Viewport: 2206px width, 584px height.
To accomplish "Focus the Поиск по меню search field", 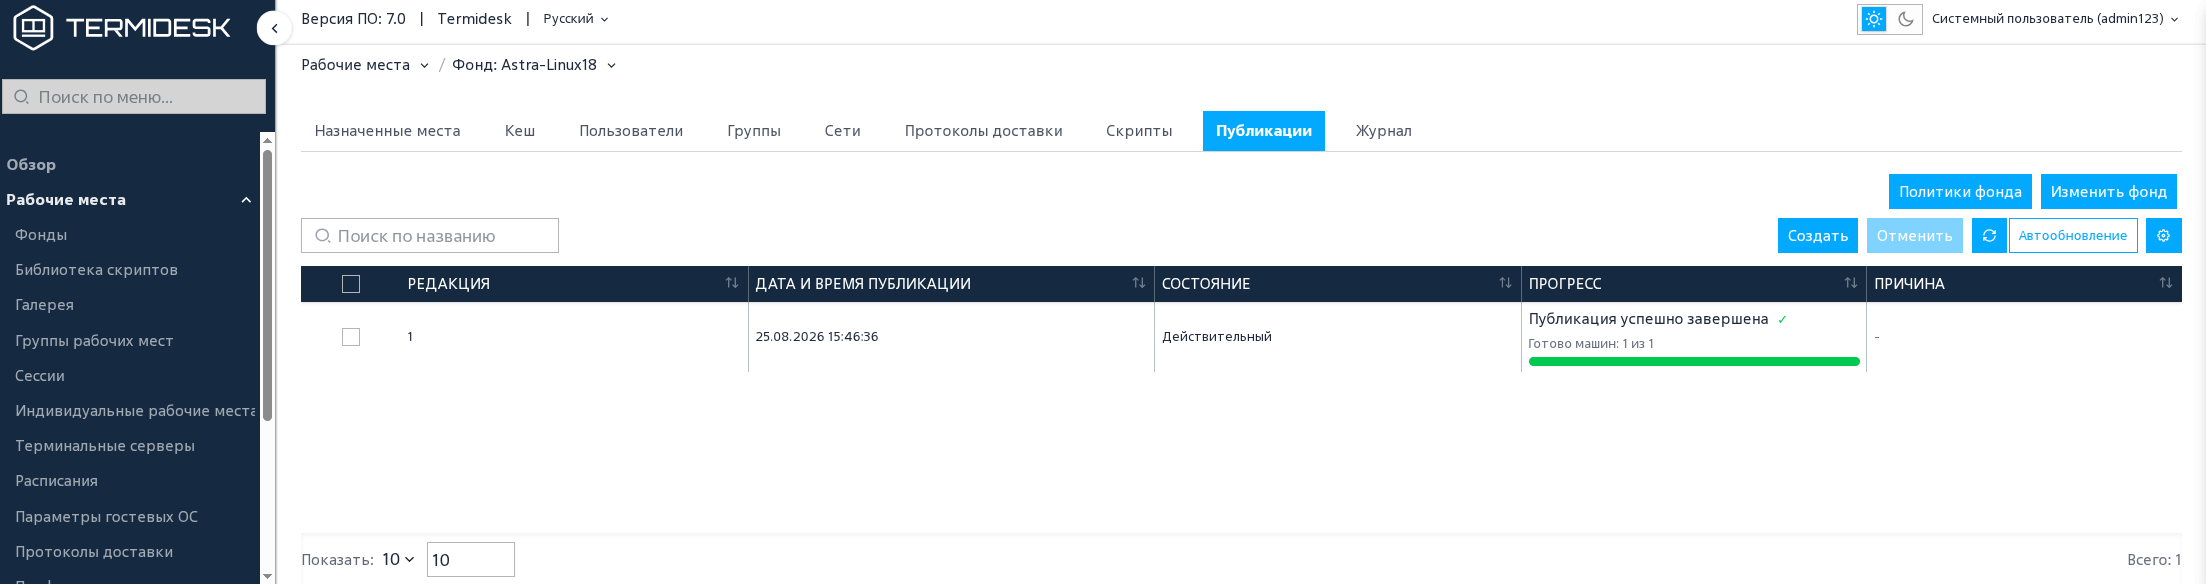I will coord(134,97).
